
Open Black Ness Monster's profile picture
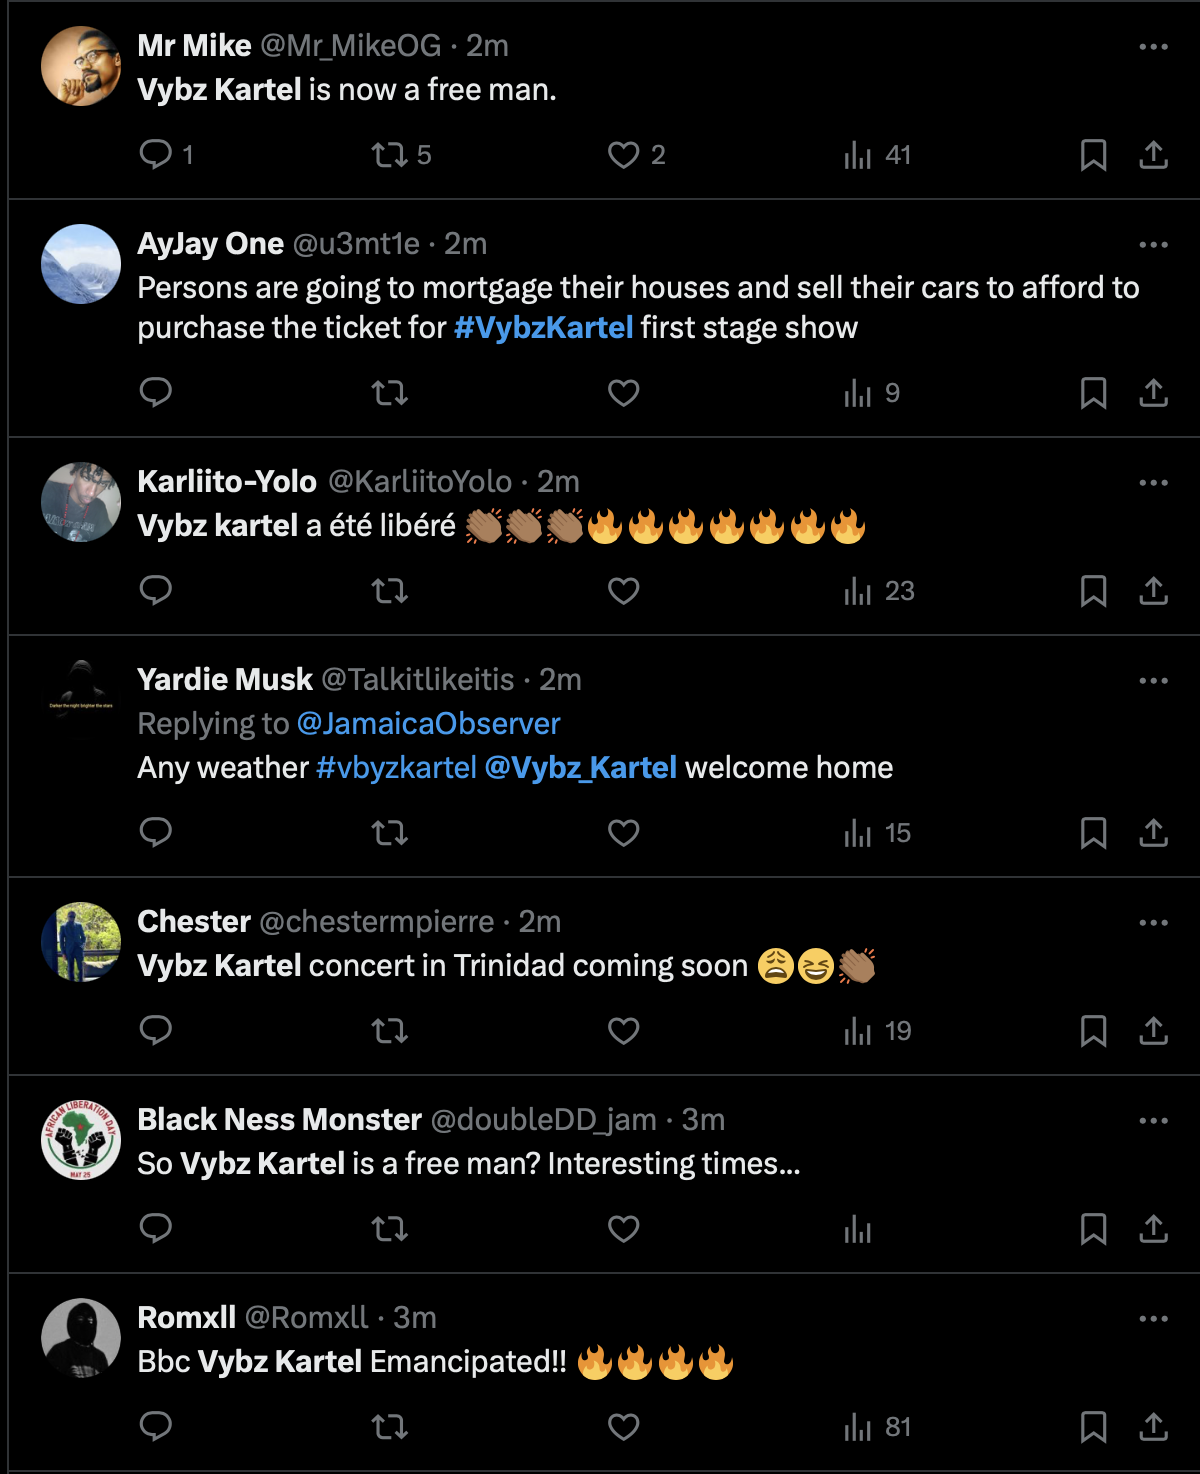[x=81, y=1140]
